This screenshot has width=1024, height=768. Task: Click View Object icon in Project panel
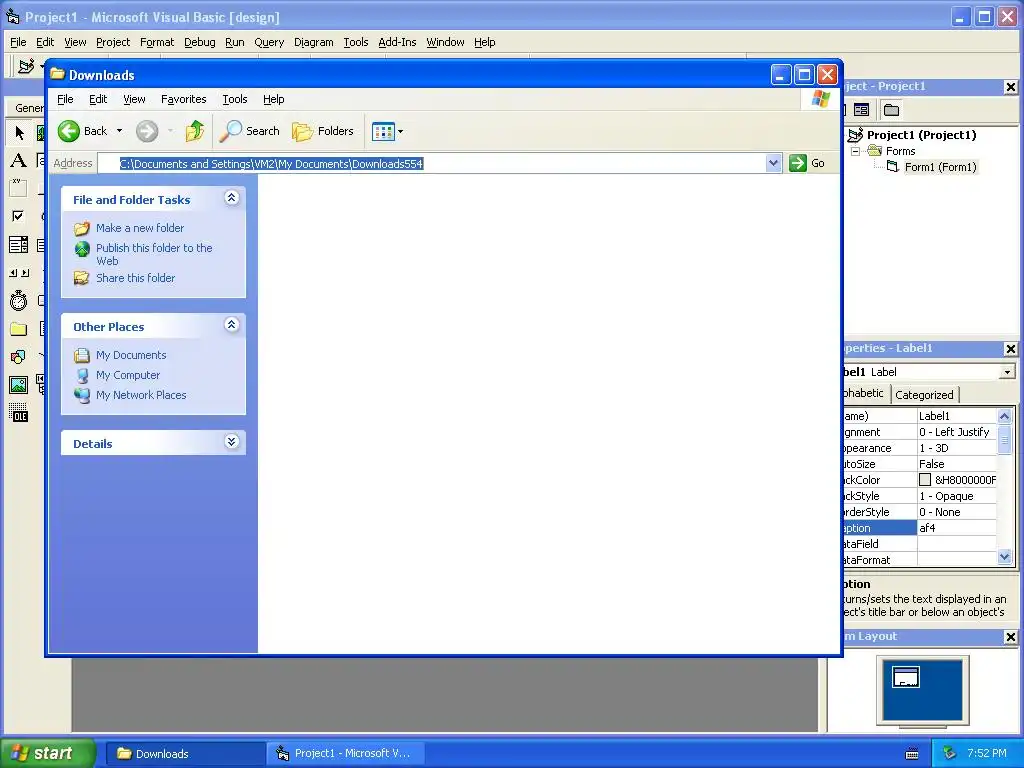coord(861,110)
